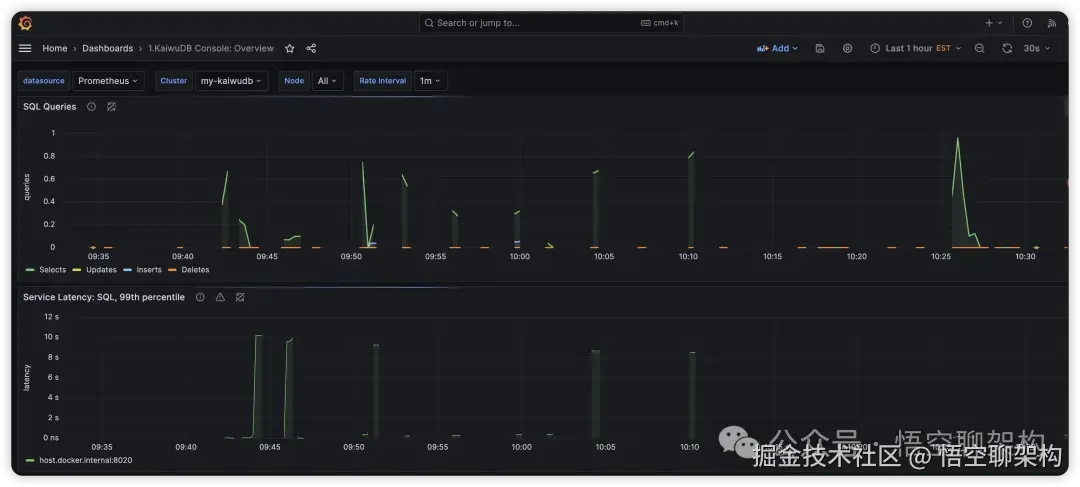Toggle the Deletes series in legend

click(x=195, y=270)
